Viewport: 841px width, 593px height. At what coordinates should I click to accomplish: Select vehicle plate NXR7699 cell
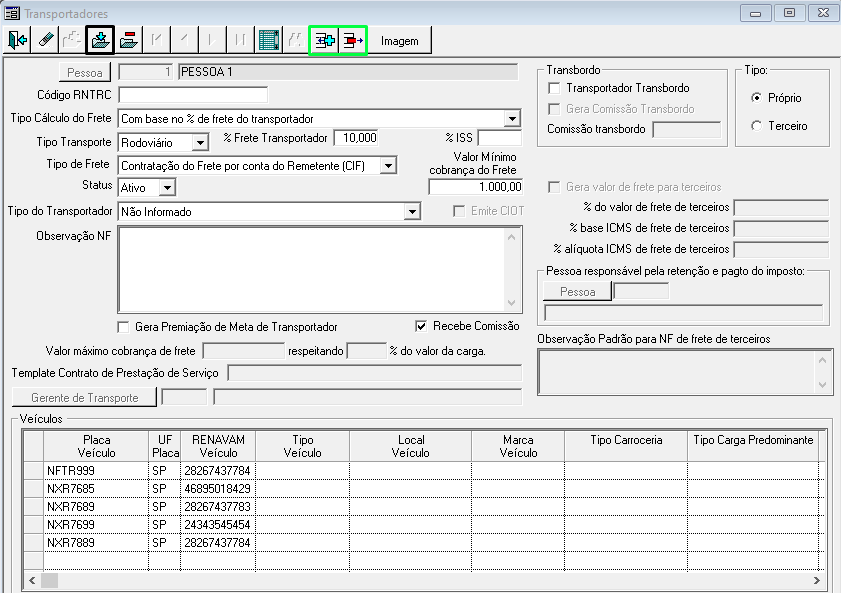pos(95,525)
